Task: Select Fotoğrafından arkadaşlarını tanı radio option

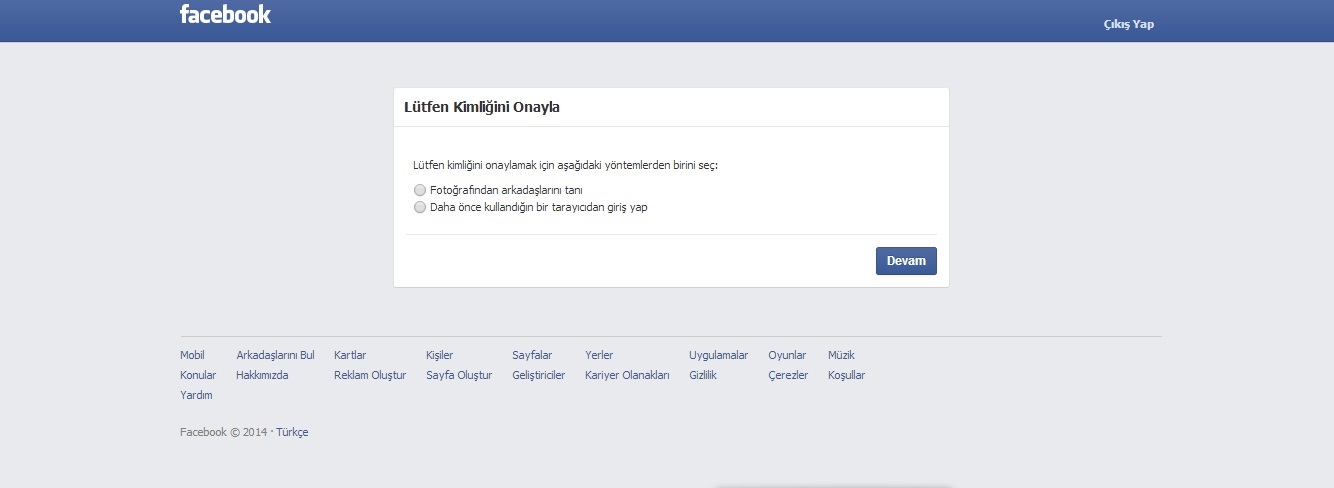Action: coord(420,190)
